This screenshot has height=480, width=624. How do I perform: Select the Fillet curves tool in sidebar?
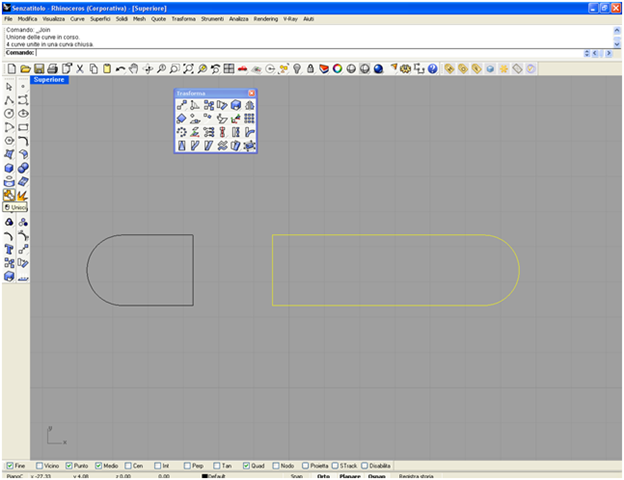tap(23, 140)
